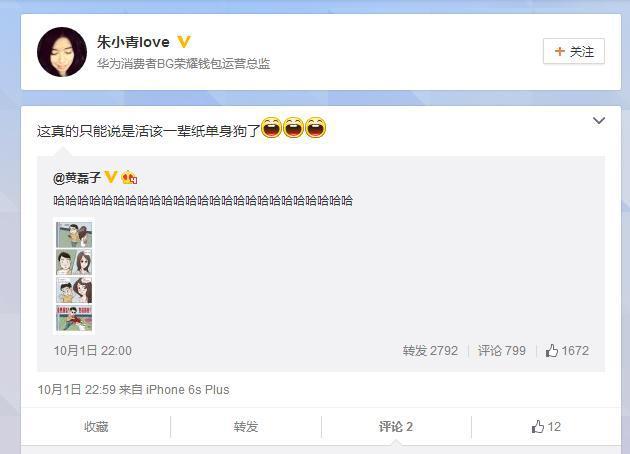
Task: View the original post's 评论 799 comments
Action: click(x=502, y=351)
